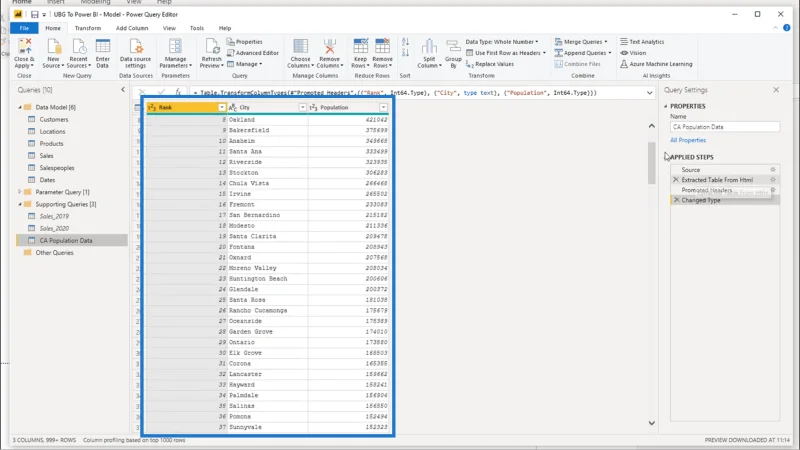Close the Query Settings pane

776,90
